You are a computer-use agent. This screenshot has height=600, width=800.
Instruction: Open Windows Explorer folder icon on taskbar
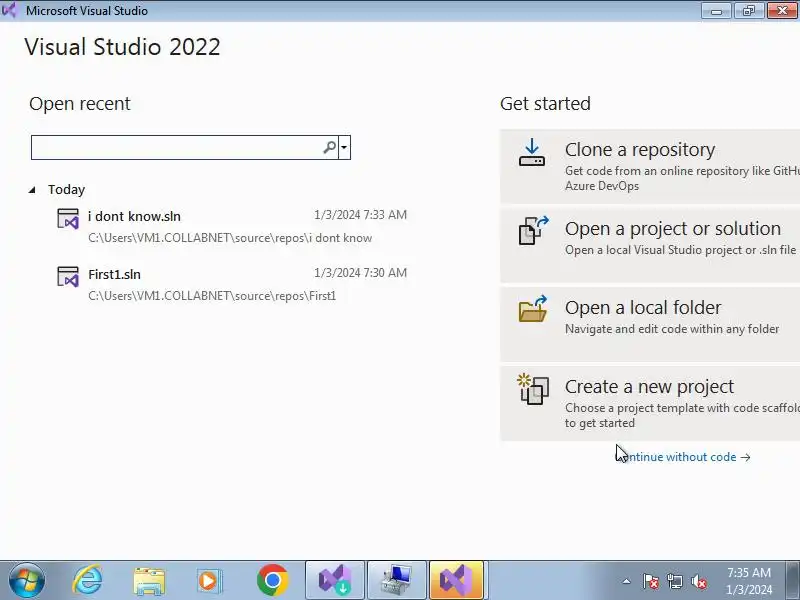[149, 581]
